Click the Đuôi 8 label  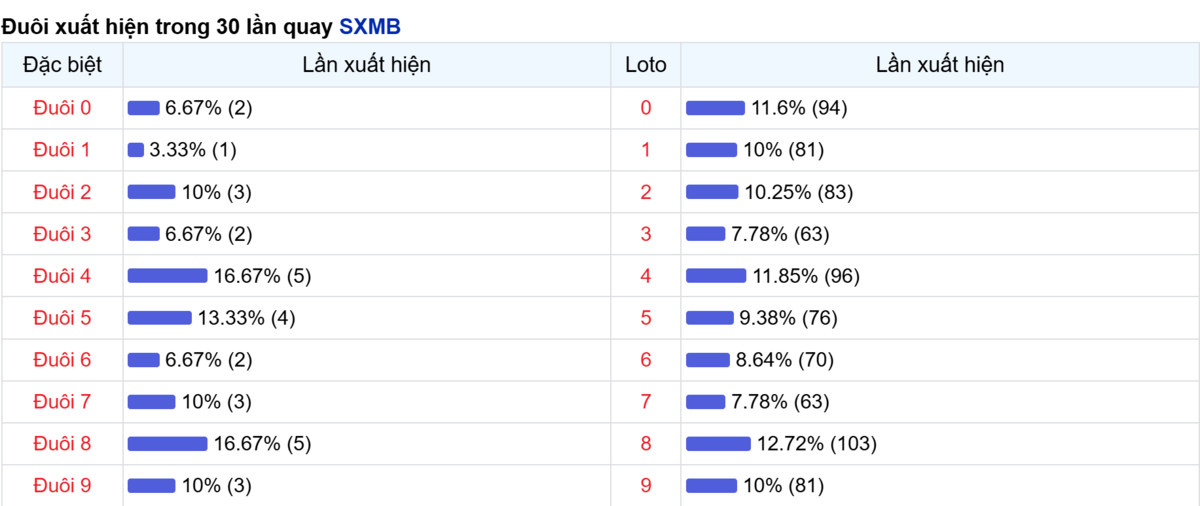point(62,444)
